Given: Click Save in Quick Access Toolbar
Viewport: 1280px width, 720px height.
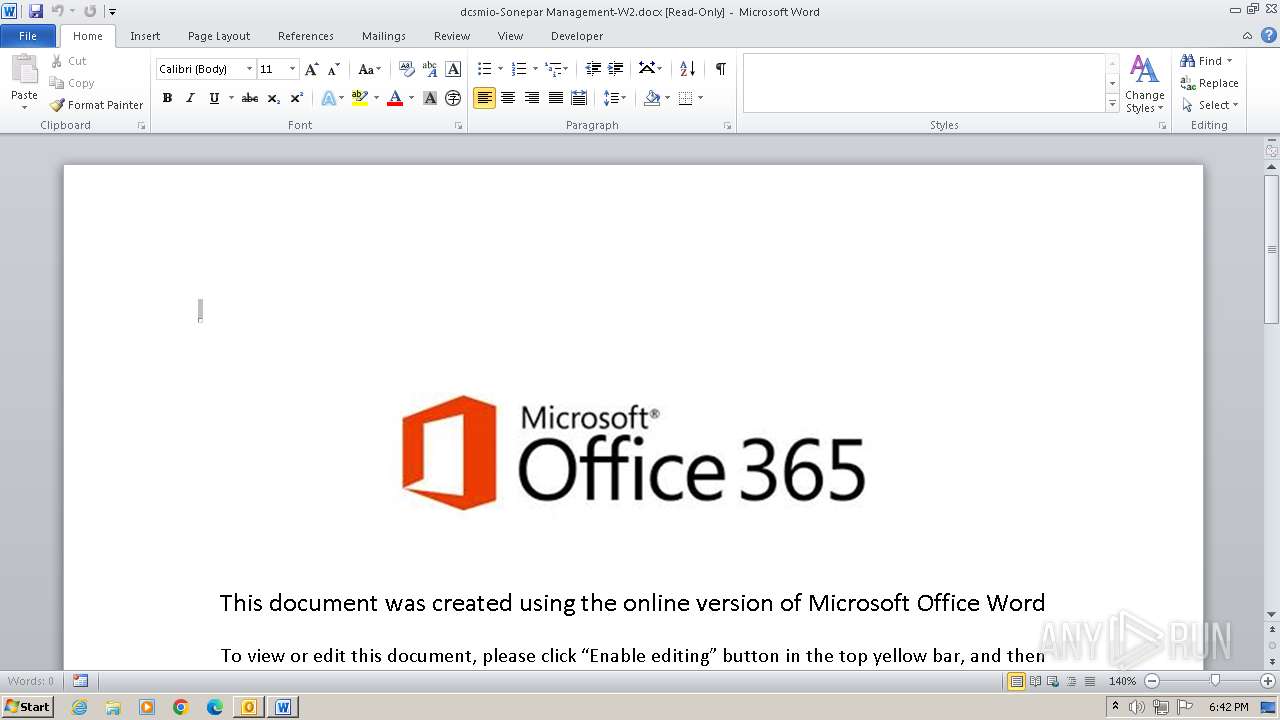Looking at the screenshot, I should 36,12.
